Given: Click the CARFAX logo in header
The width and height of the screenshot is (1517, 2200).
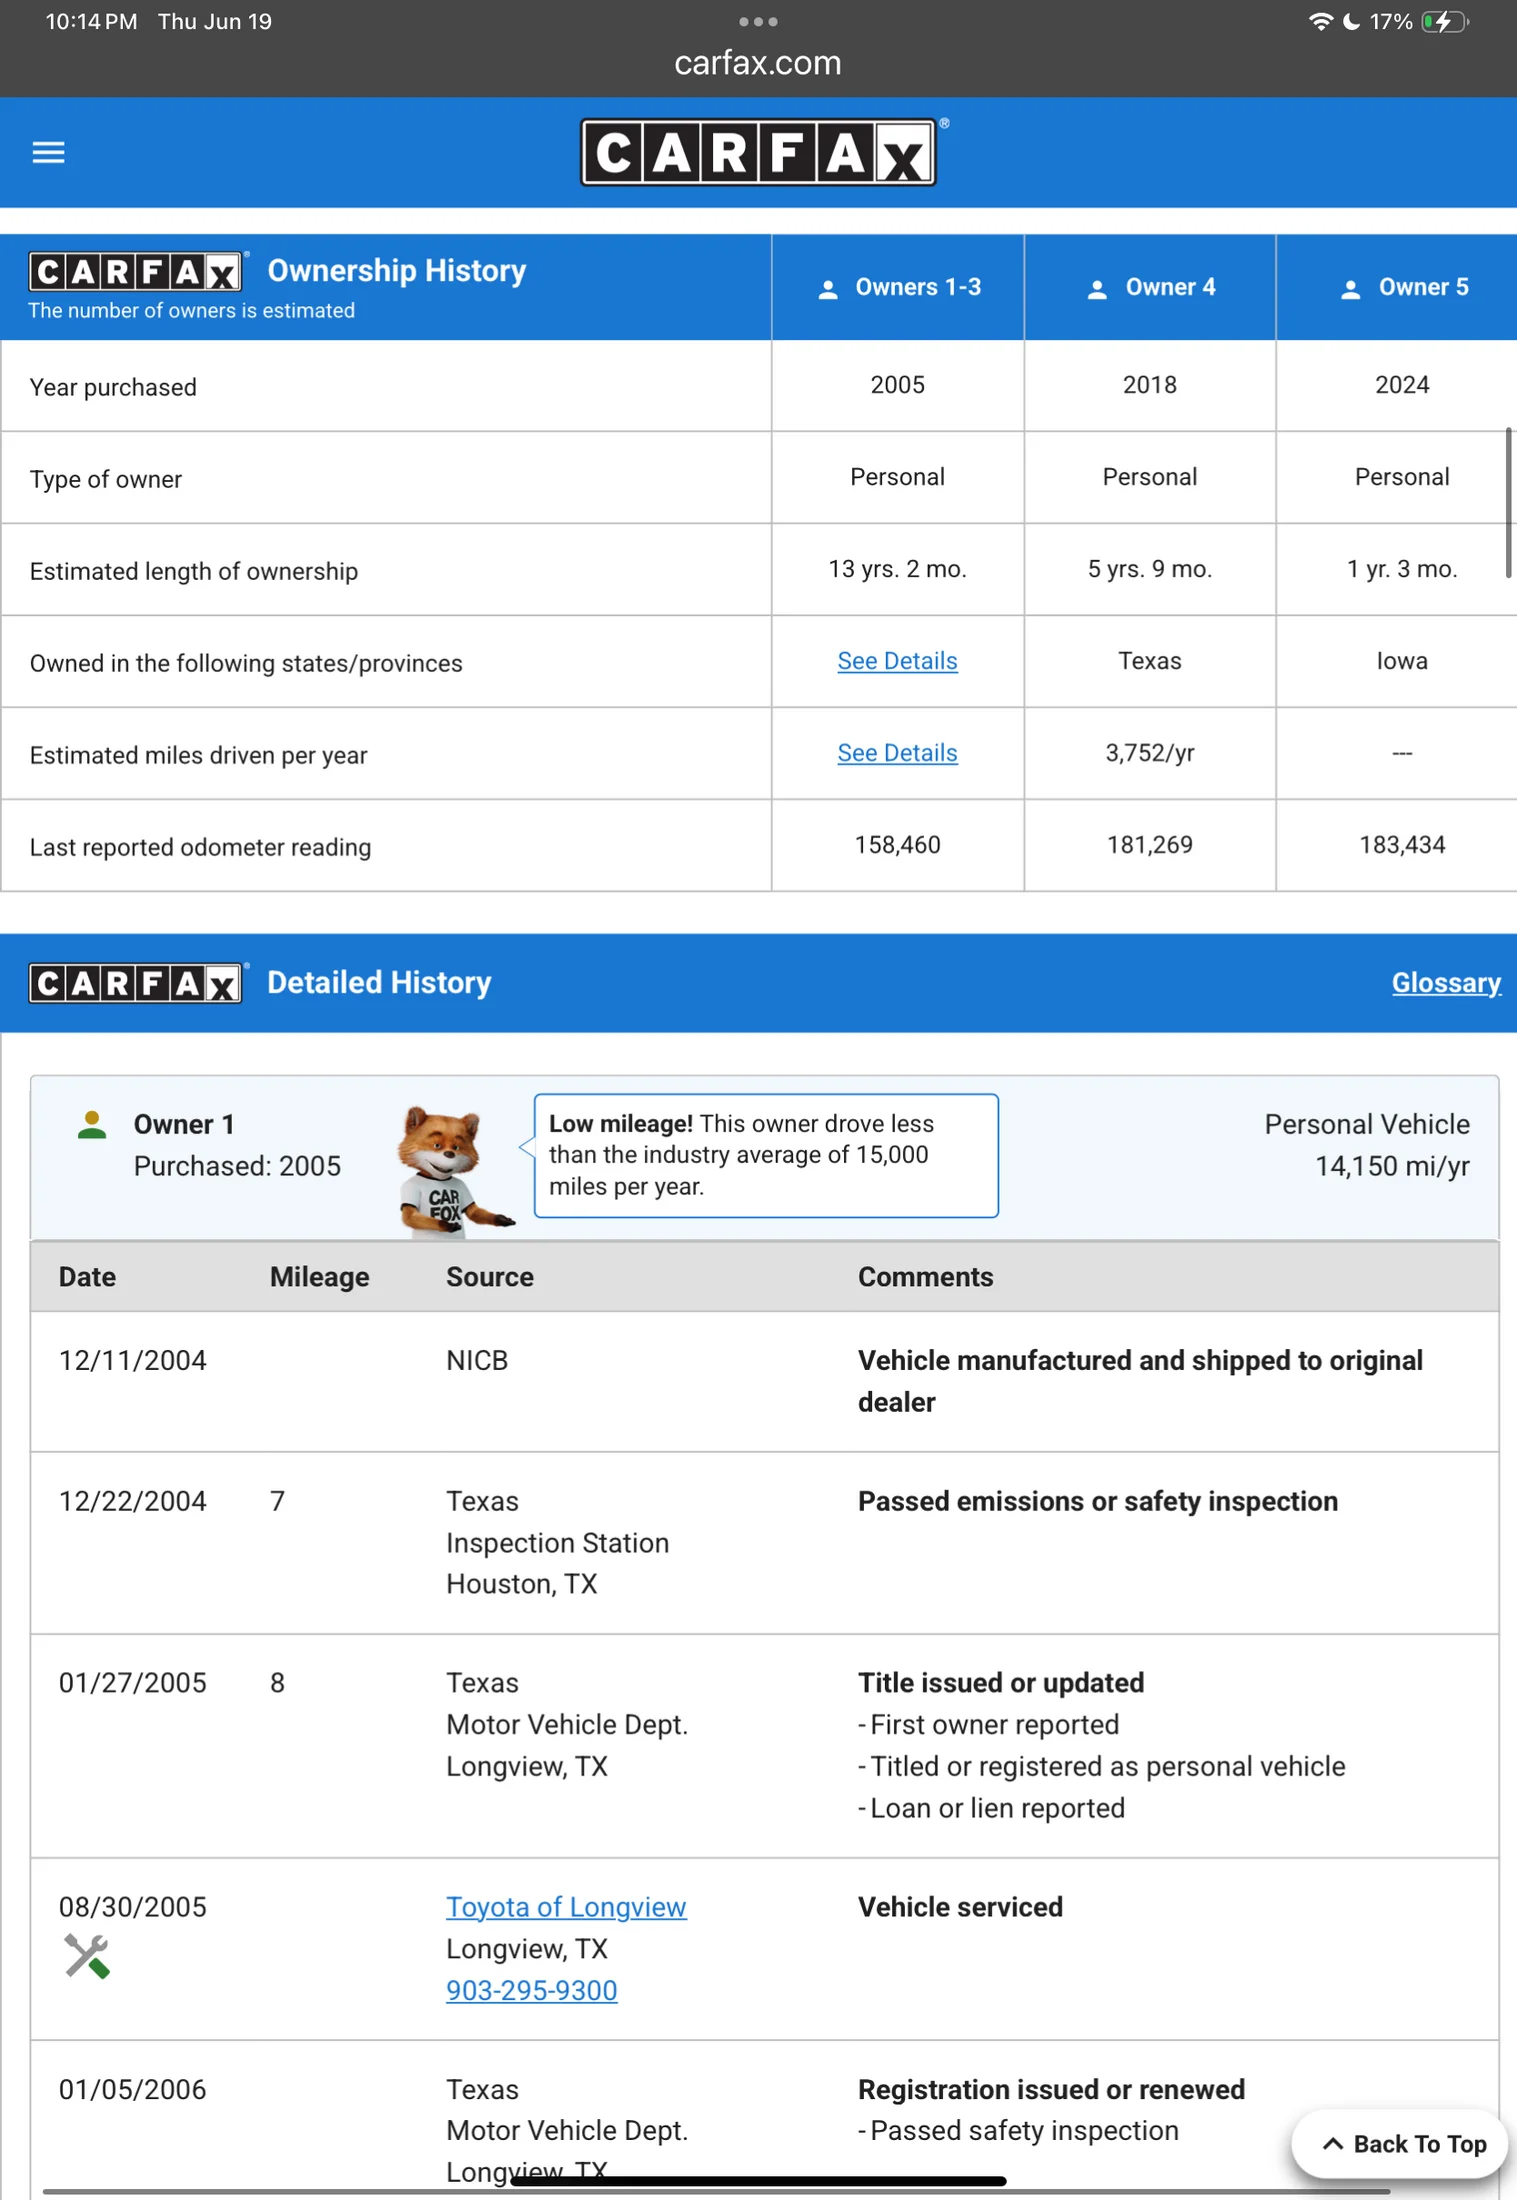Looking at the screenshot, I should pyautogui.click(x=758, y=152).
